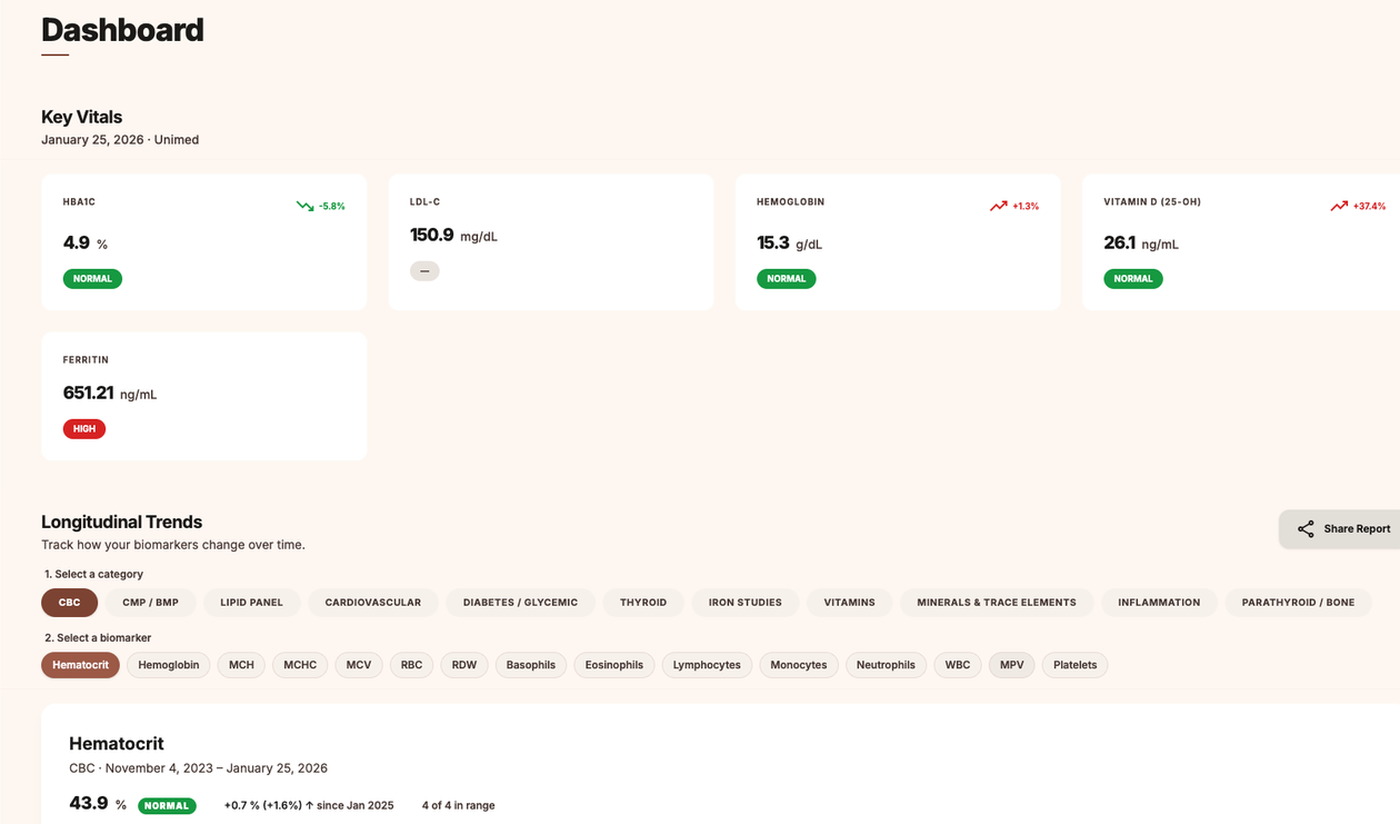
Task: Select the RDW biomarker
Action: 464,665
